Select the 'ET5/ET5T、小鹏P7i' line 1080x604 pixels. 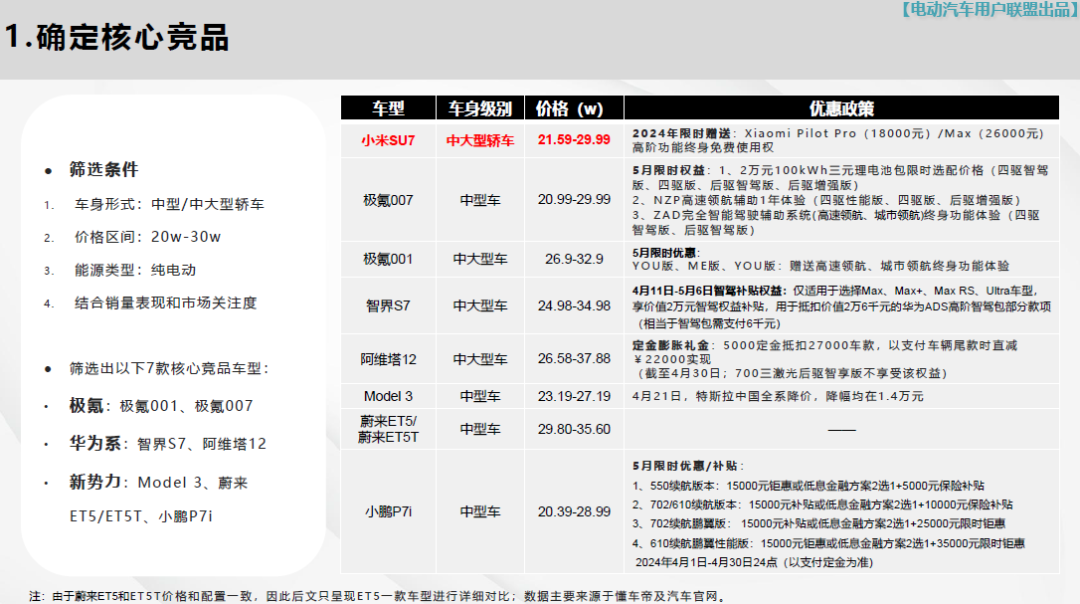(x=141, y=516)
